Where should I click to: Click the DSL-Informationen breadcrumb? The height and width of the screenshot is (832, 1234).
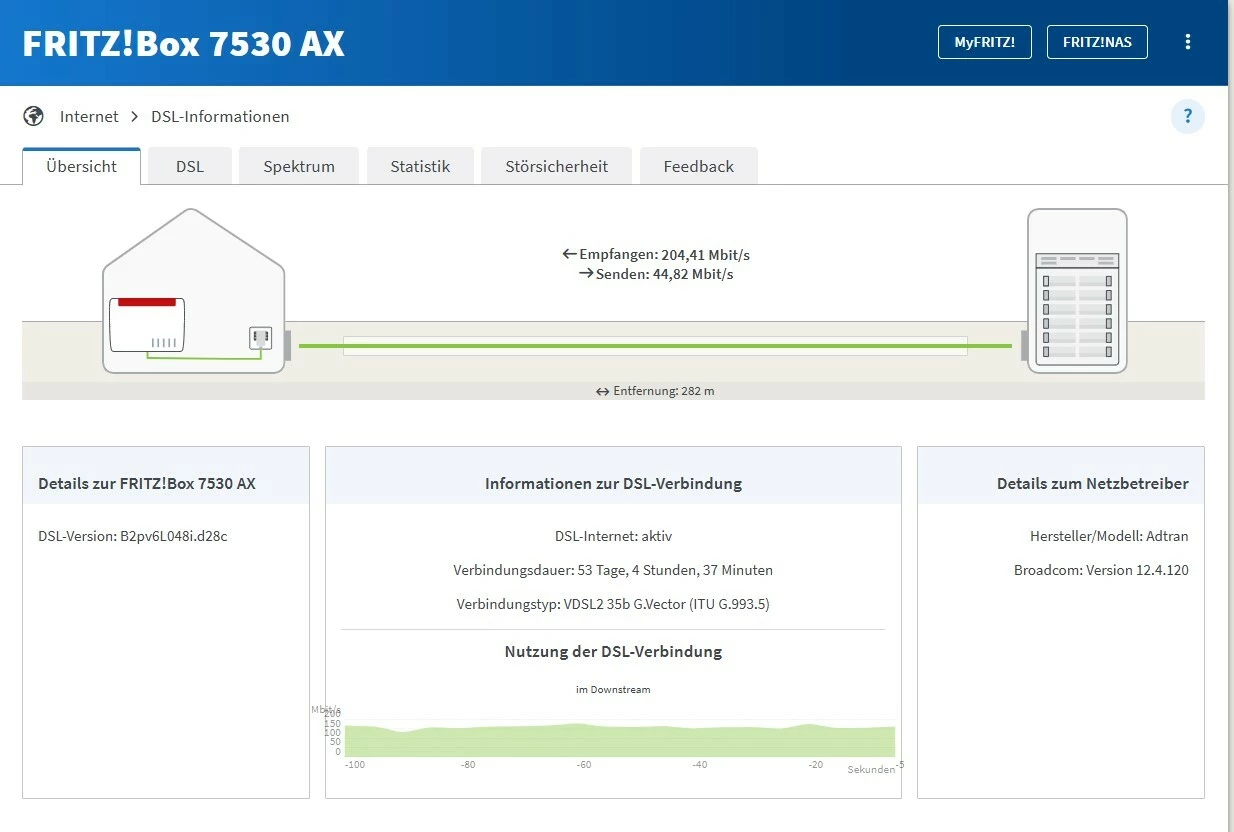coord(220,116)
